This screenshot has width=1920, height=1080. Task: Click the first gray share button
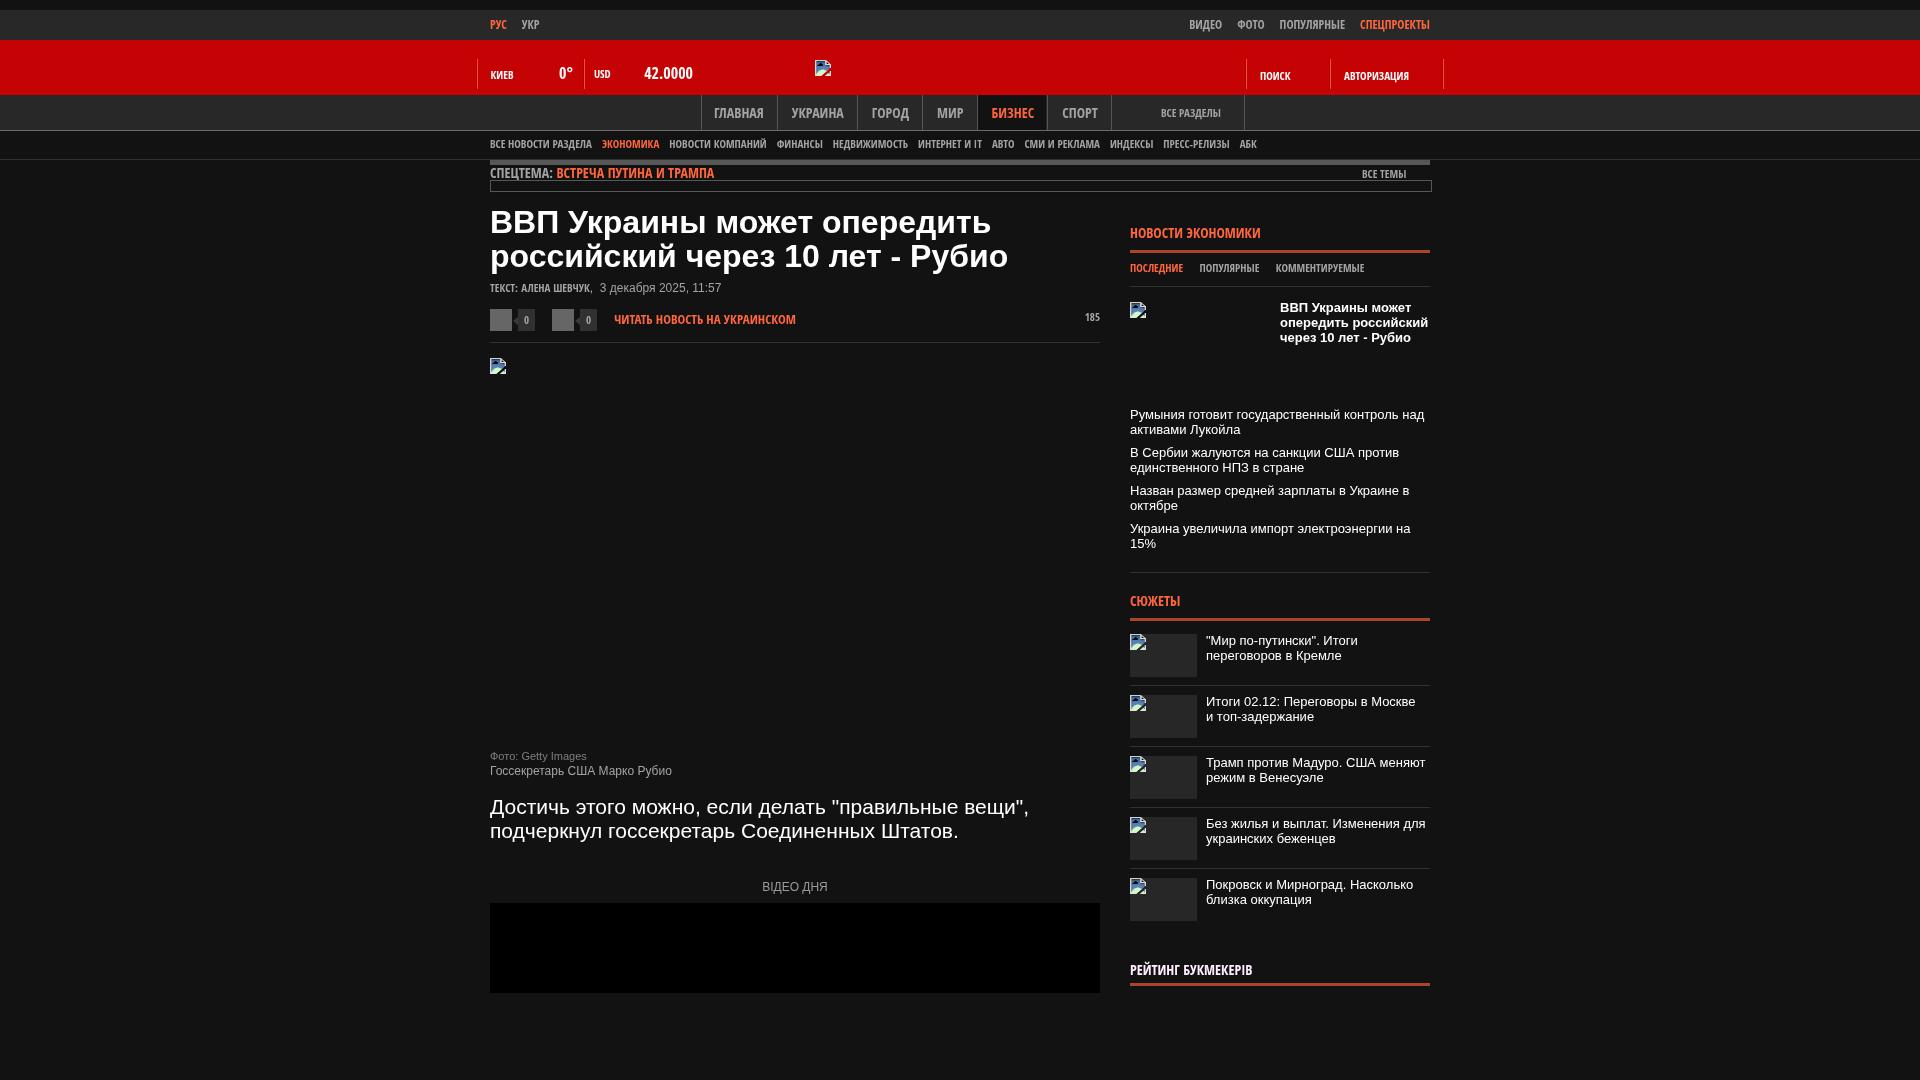pos(501,320)
